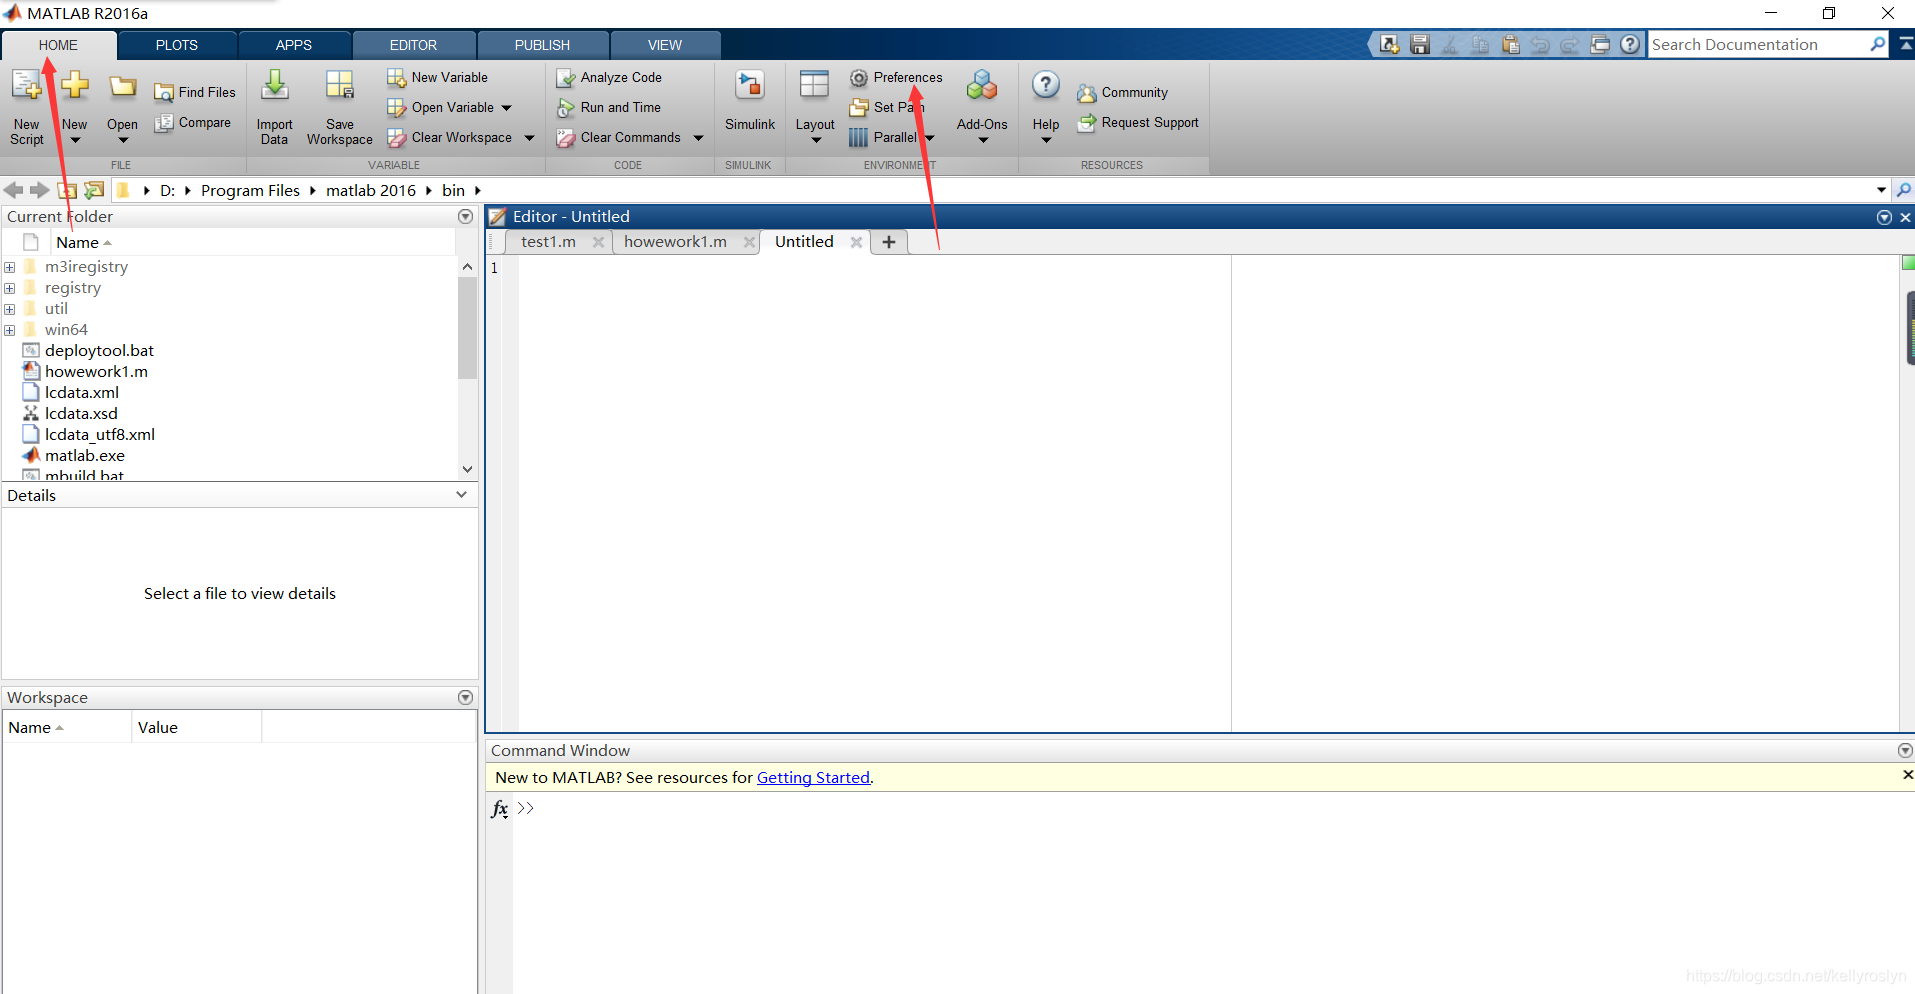Switch to the PLOTS ribbon tab
This screenshot has width=1915, height=994.
[x=177, y=45]
